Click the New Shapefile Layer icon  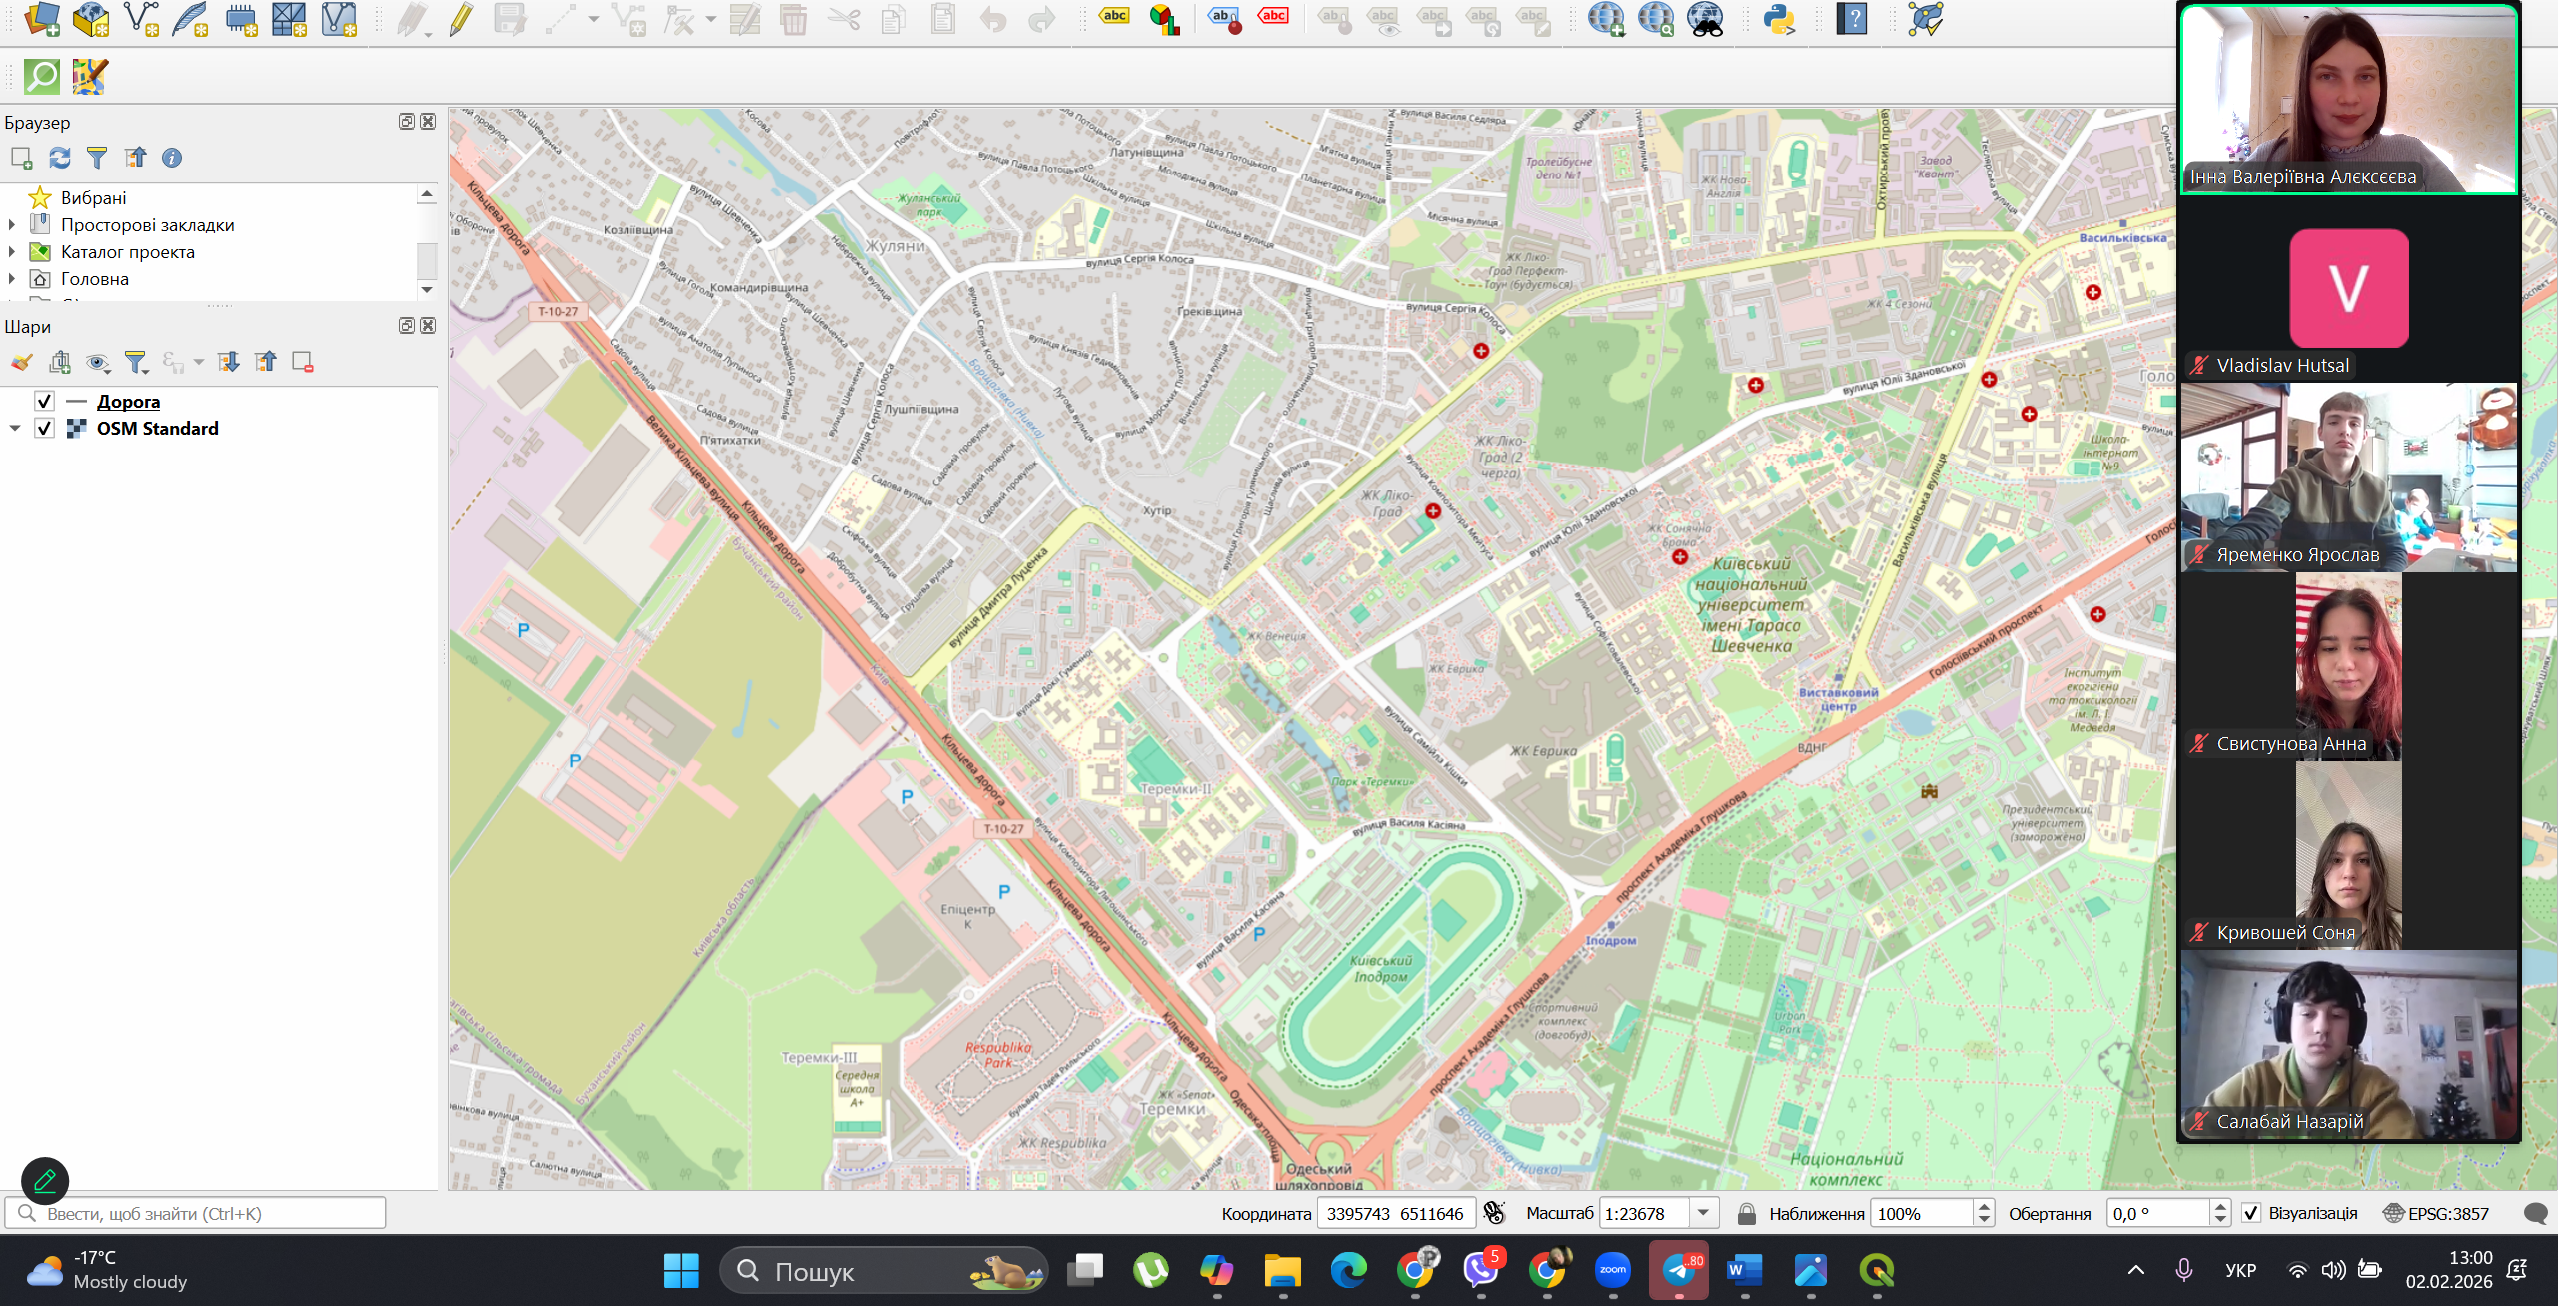[141, 19]
